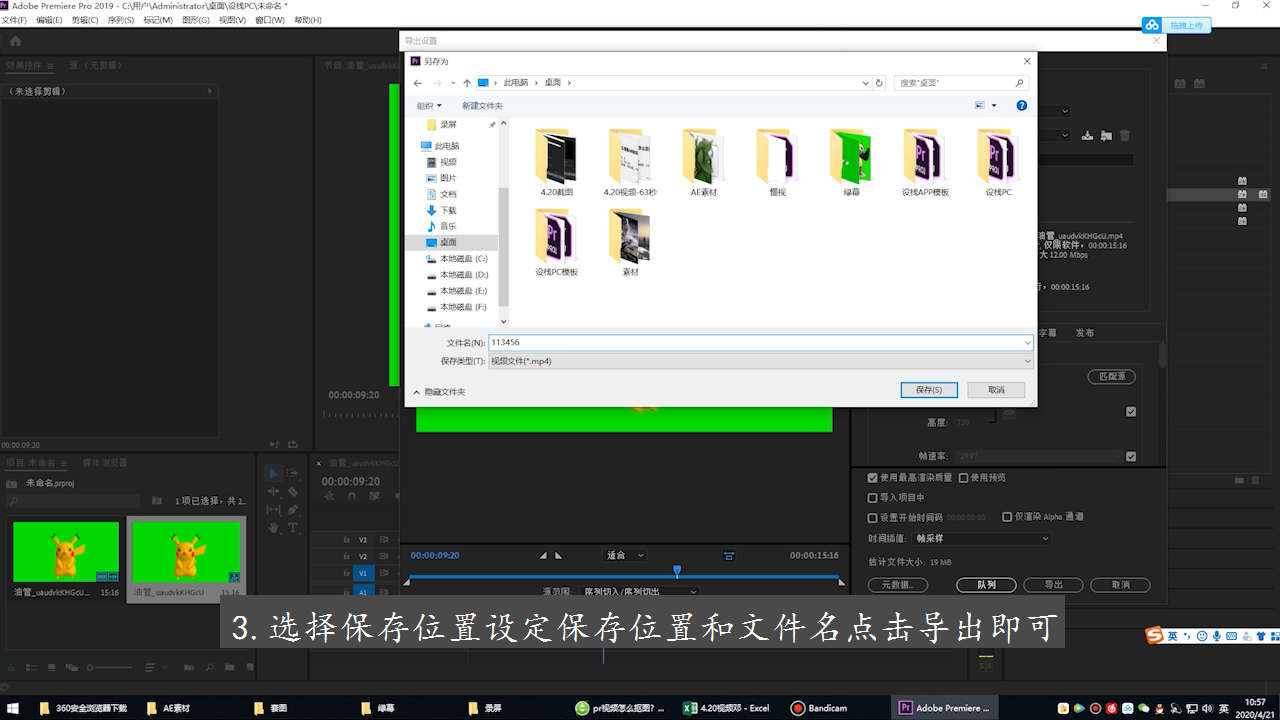This screenshot has width=1280, height=720.
Task: Click 取消 in Save As dialog
Action: pyautogui.click(x=997, y=390)
